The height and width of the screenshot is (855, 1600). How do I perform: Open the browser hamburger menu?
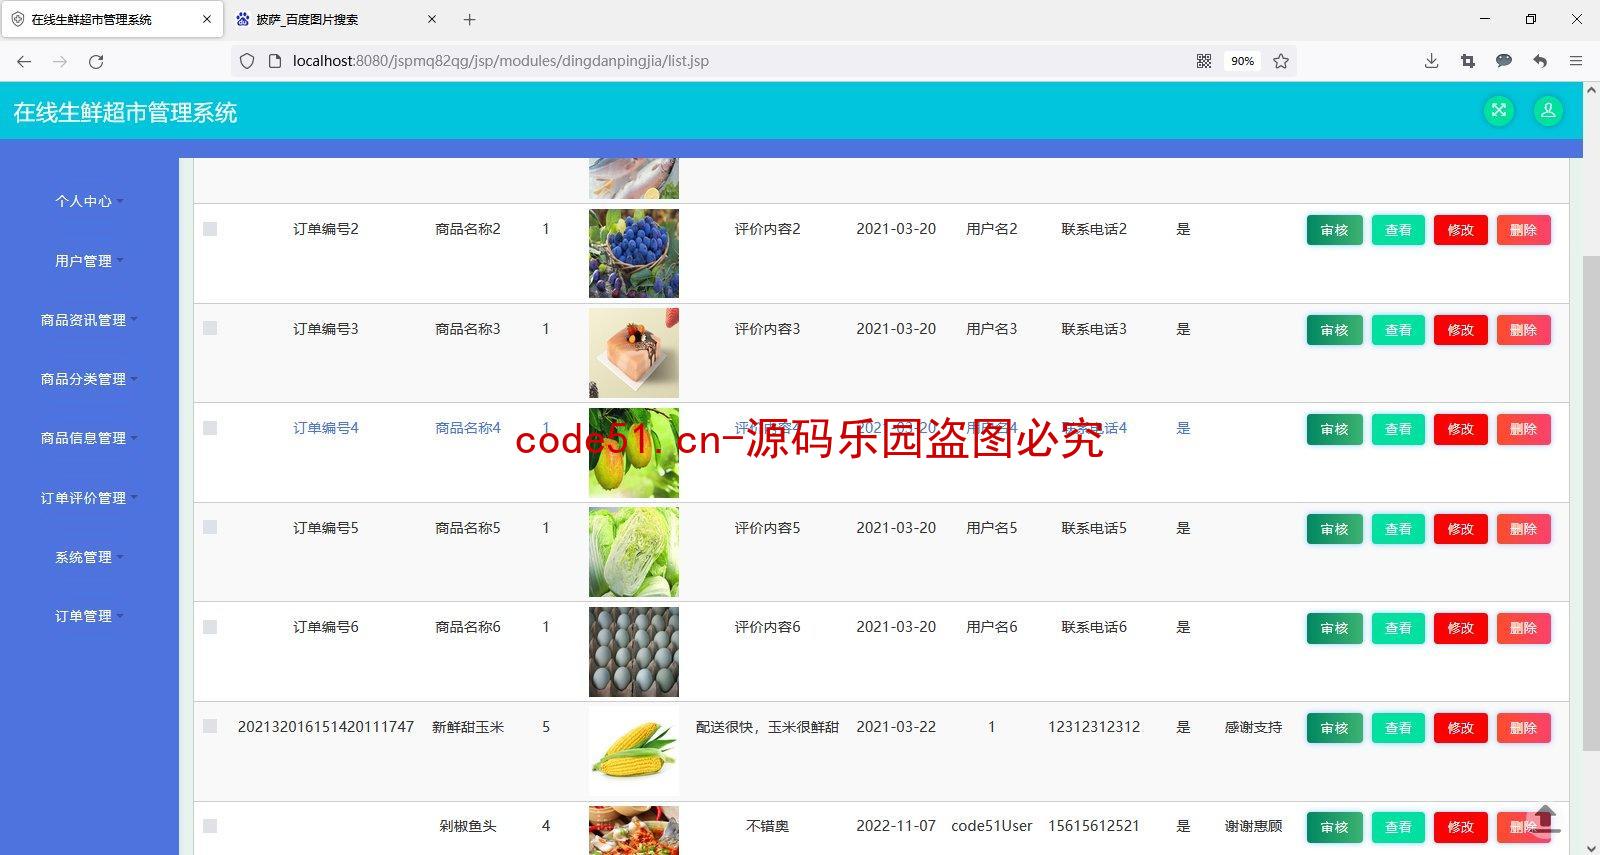tap(1576, 61)
